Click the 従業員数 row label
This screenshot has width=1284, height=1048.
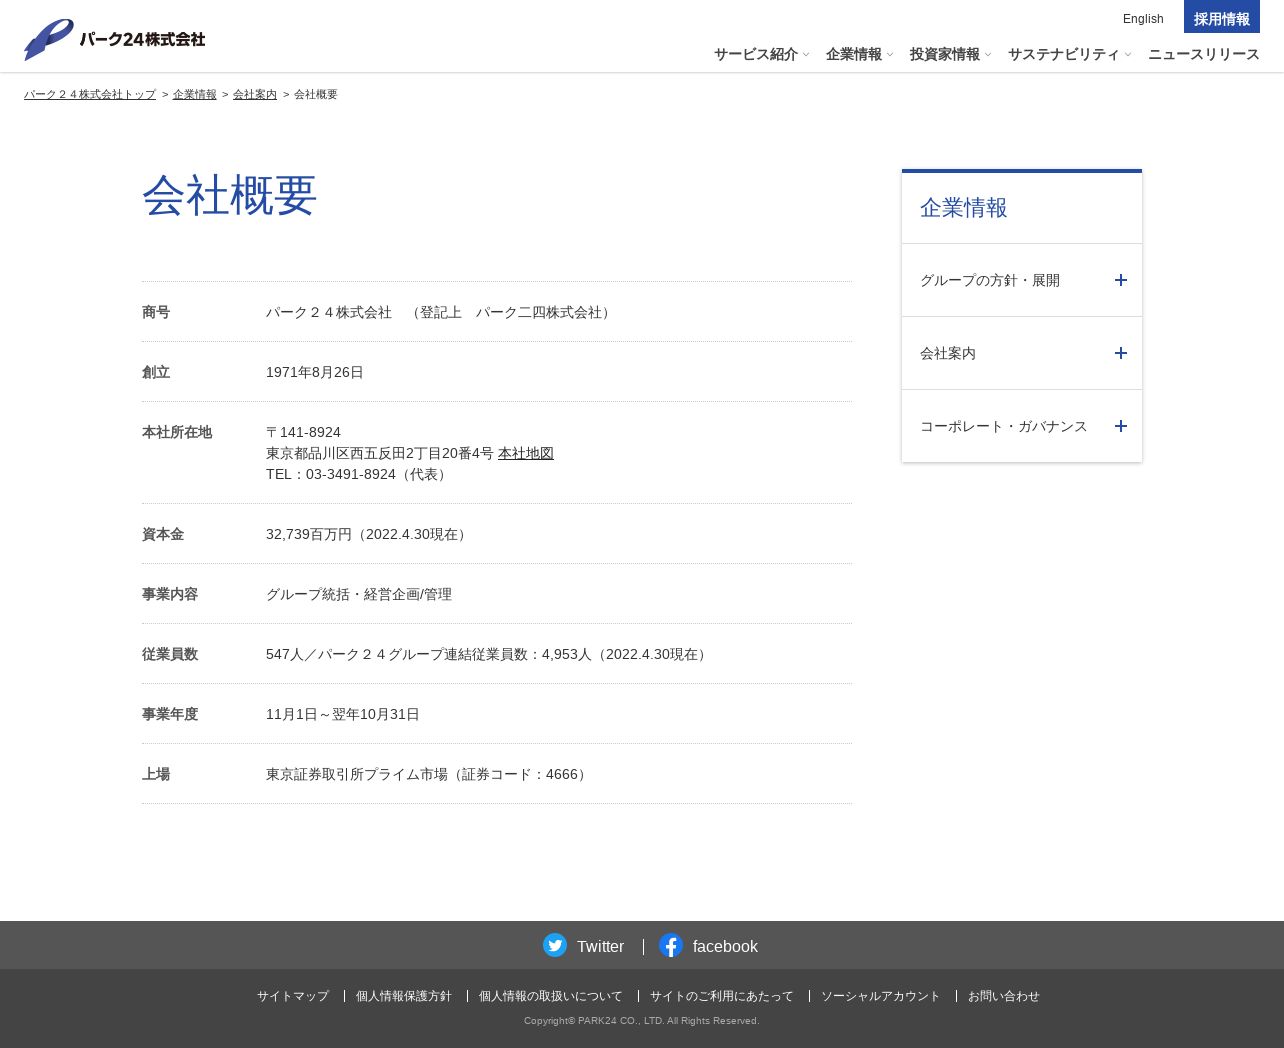(170, 654)
